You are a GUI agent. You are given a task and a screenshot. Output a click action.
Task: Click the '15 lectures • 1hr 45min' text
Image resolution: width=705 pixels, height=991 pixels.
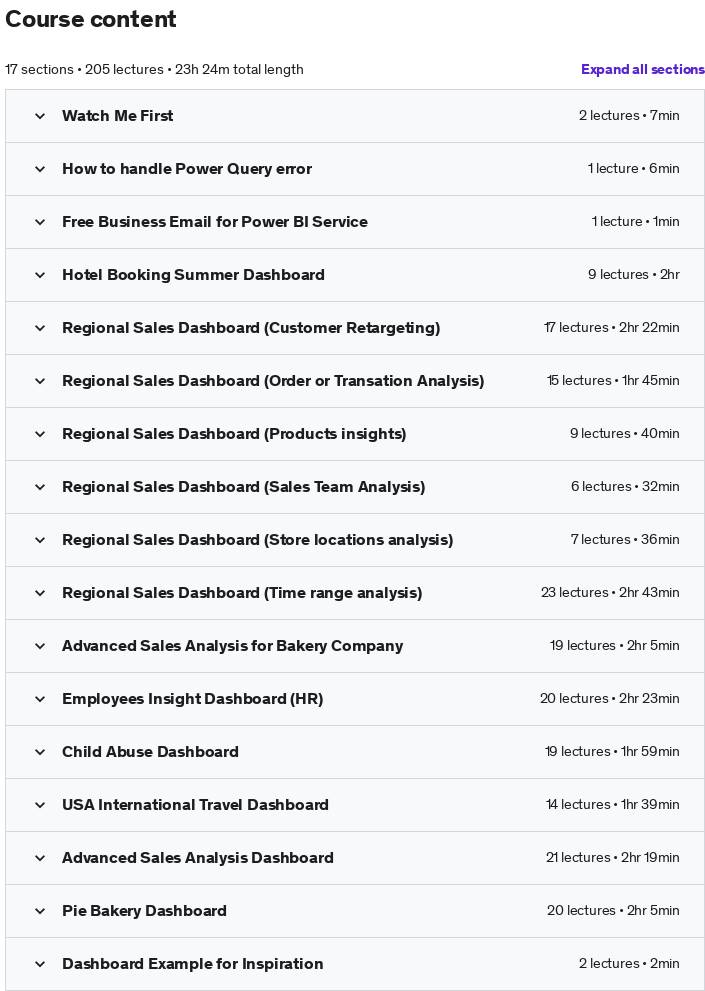[613, 381]
